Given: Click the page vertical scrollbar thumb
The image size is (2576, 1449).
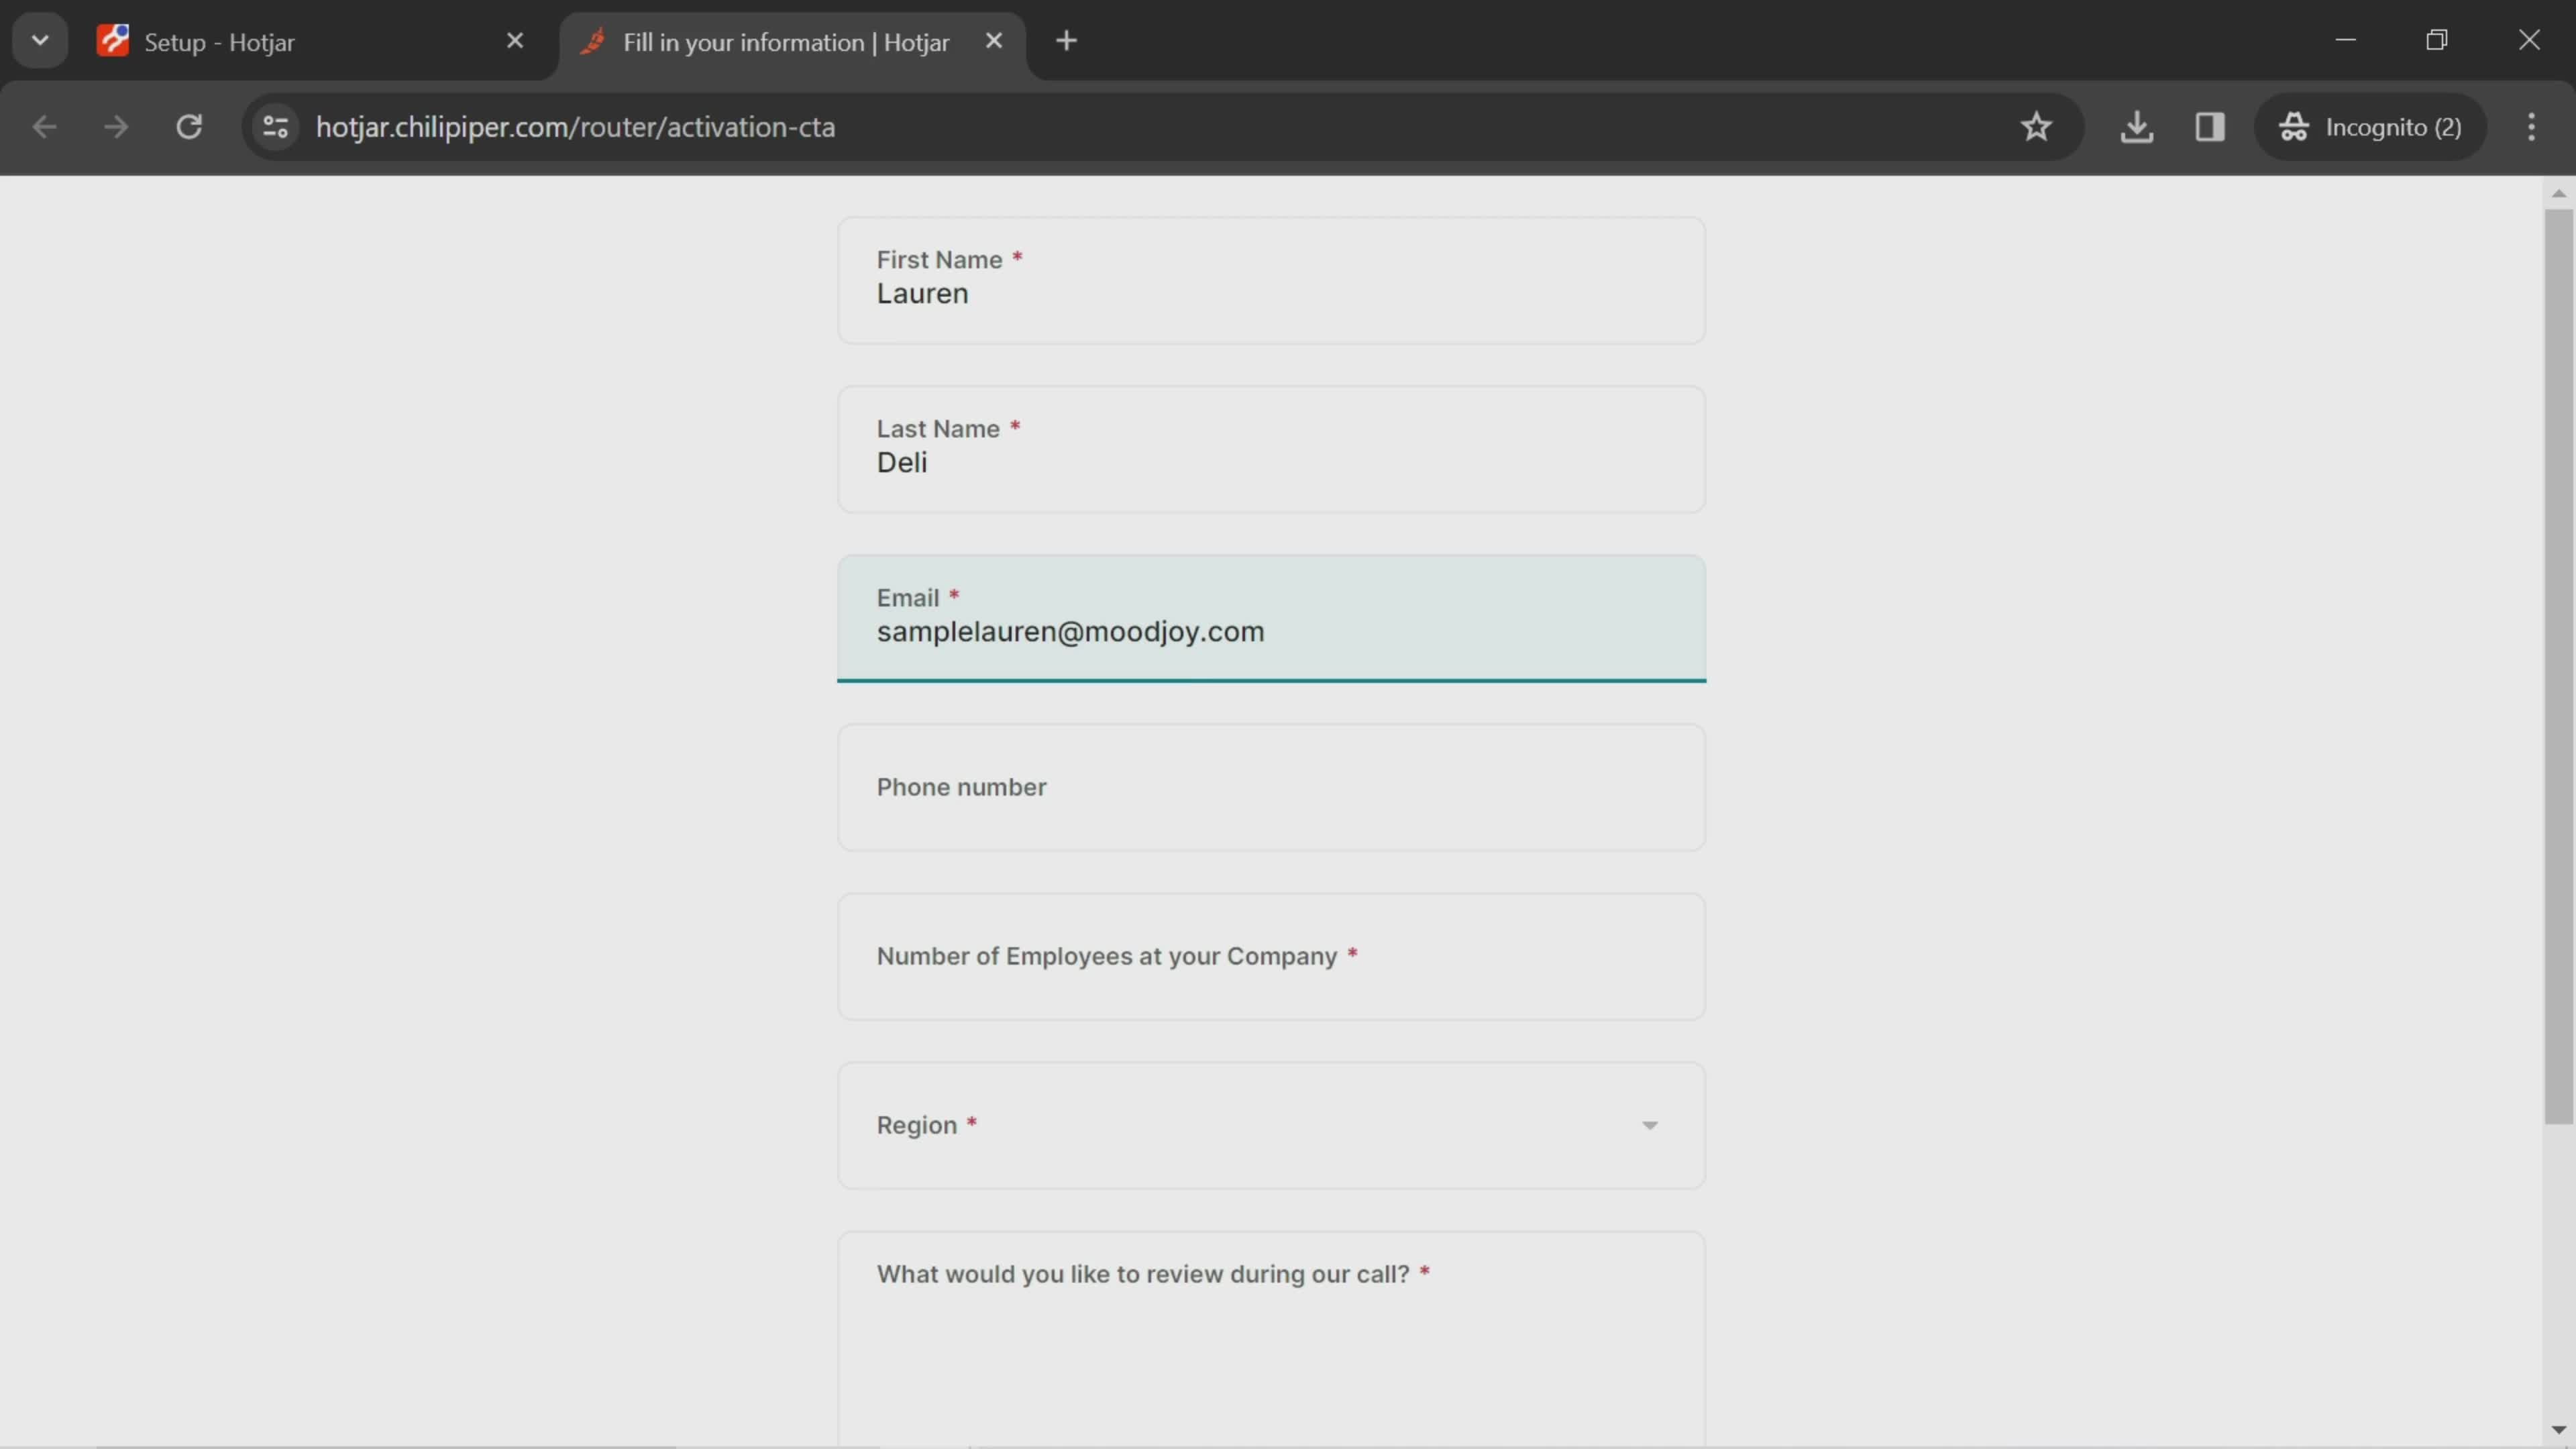Looking at the screenshot, I should [2558, 667].
